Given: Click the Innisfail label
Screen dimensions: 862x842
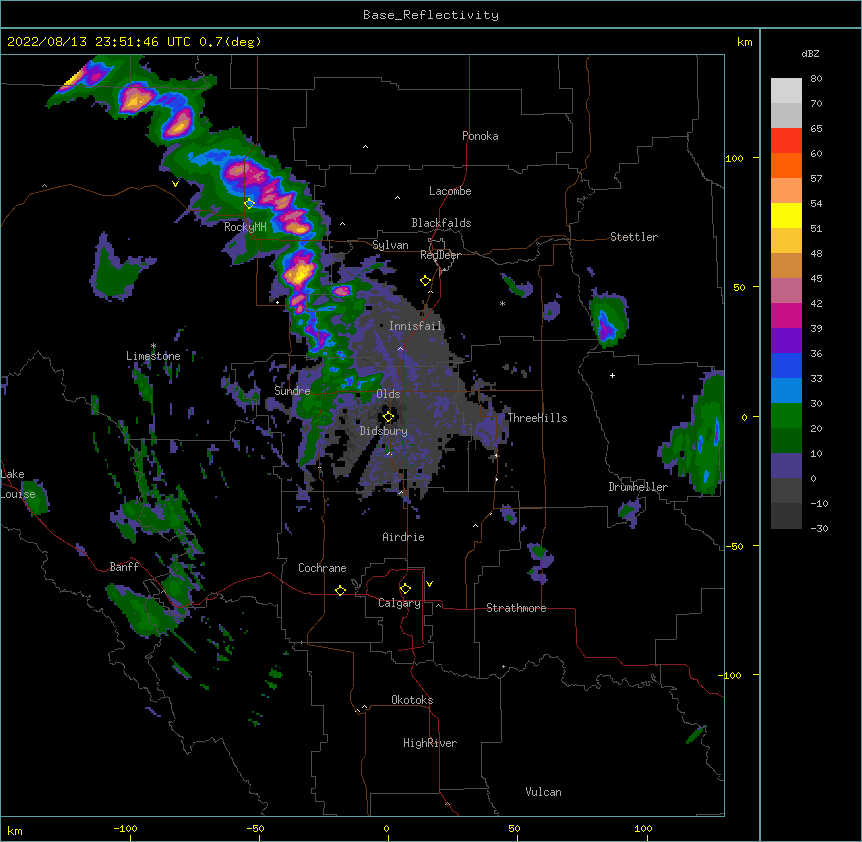Looking at the screenshot, I should click(x=415, y=326).
